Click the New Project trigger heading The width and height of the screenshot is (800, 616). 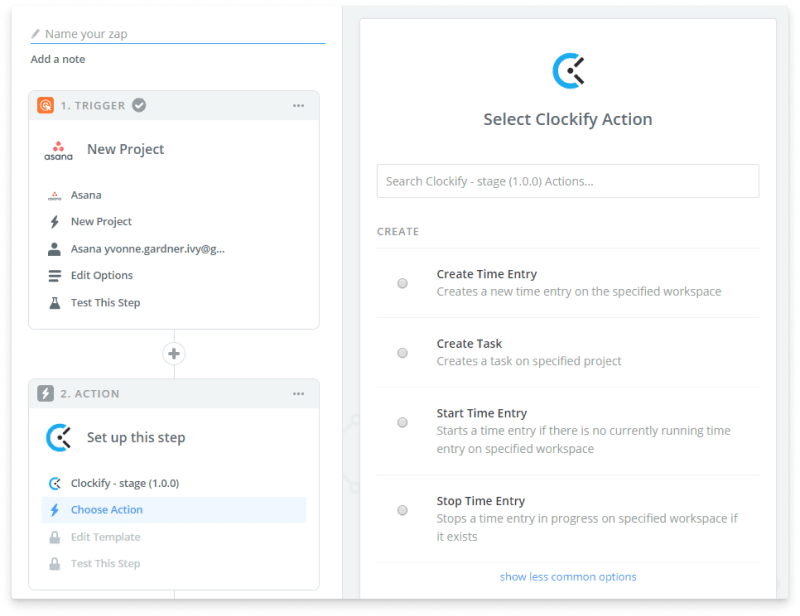click(126, 149)
